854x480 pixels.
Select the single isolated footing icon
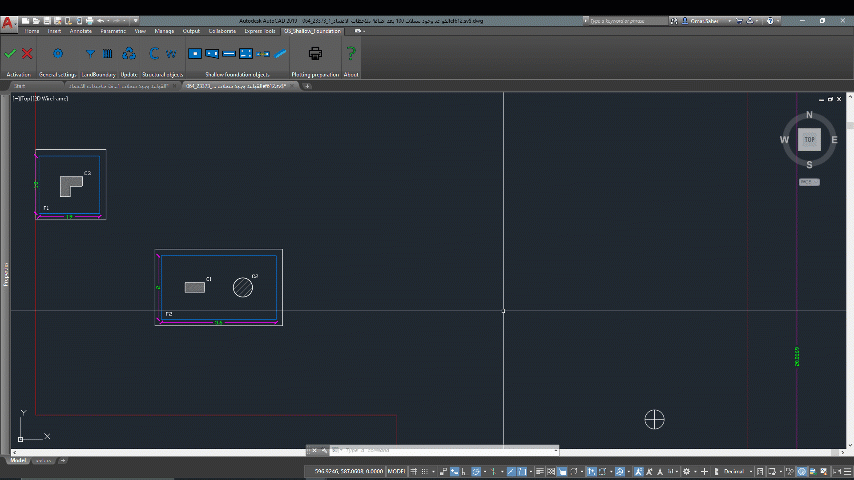[195, 53]
